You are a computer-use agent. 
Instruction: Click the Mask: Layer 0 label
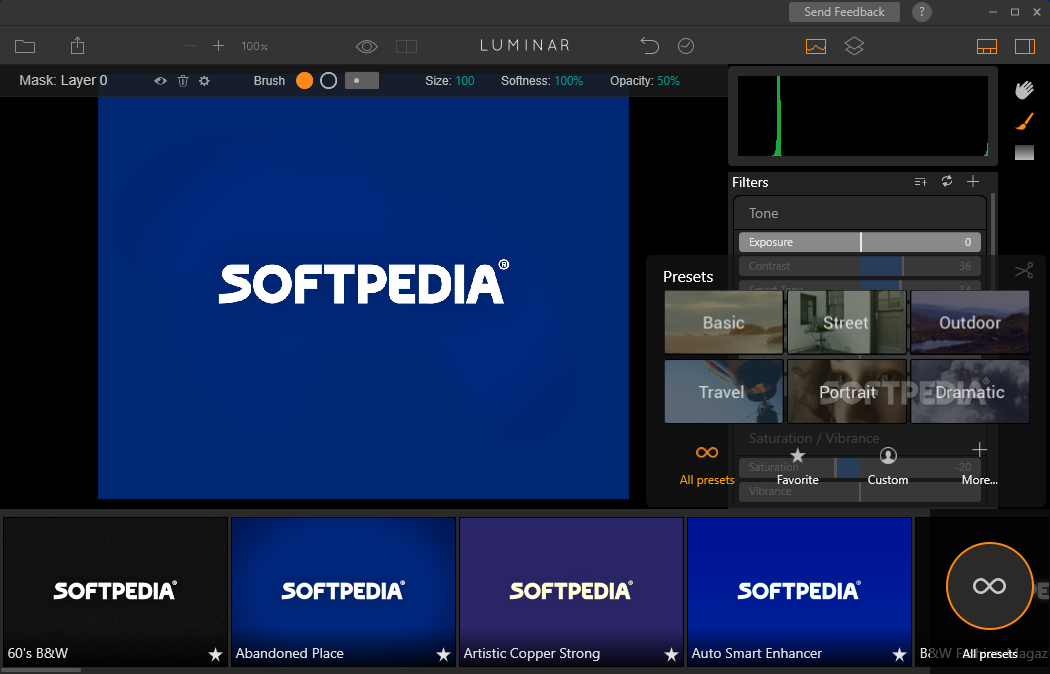click(63, 80)
